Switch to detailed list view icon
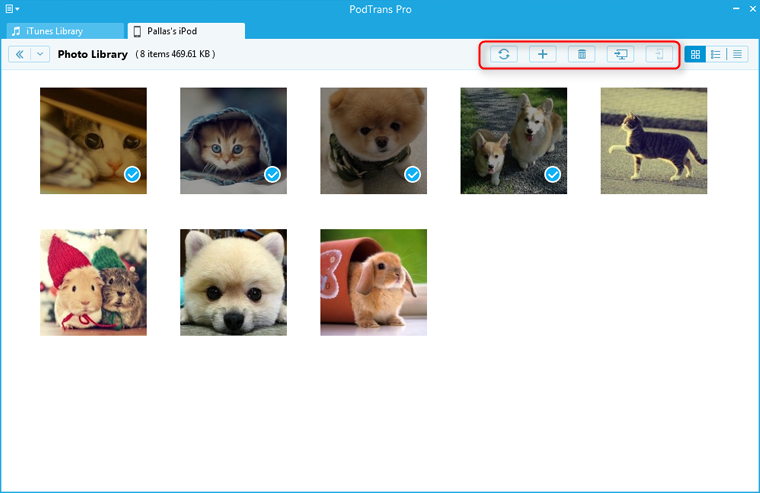 (716, 54)
